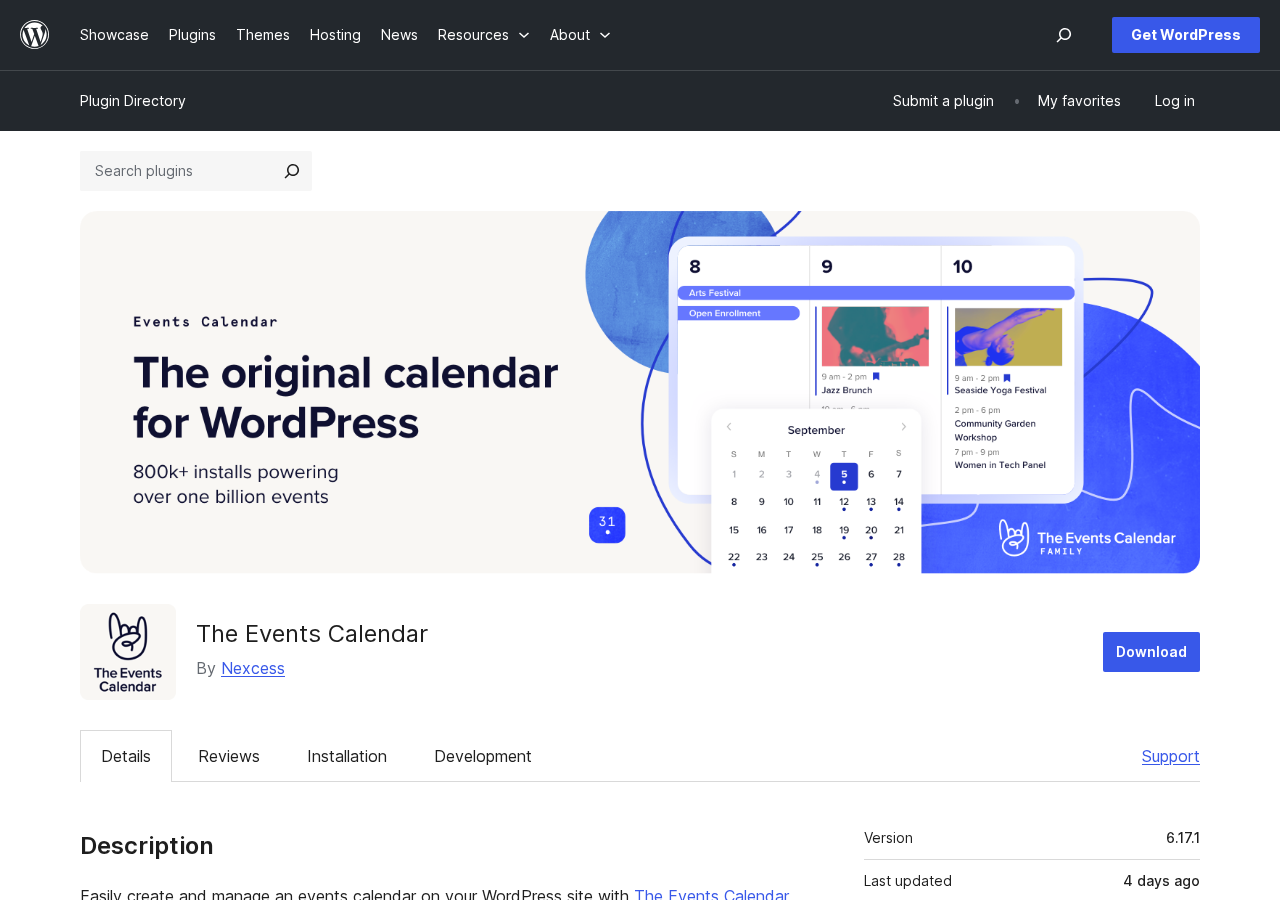The image size is (1280, 900).
Task: Click Submit a plugin link
Action: [943, 101]
